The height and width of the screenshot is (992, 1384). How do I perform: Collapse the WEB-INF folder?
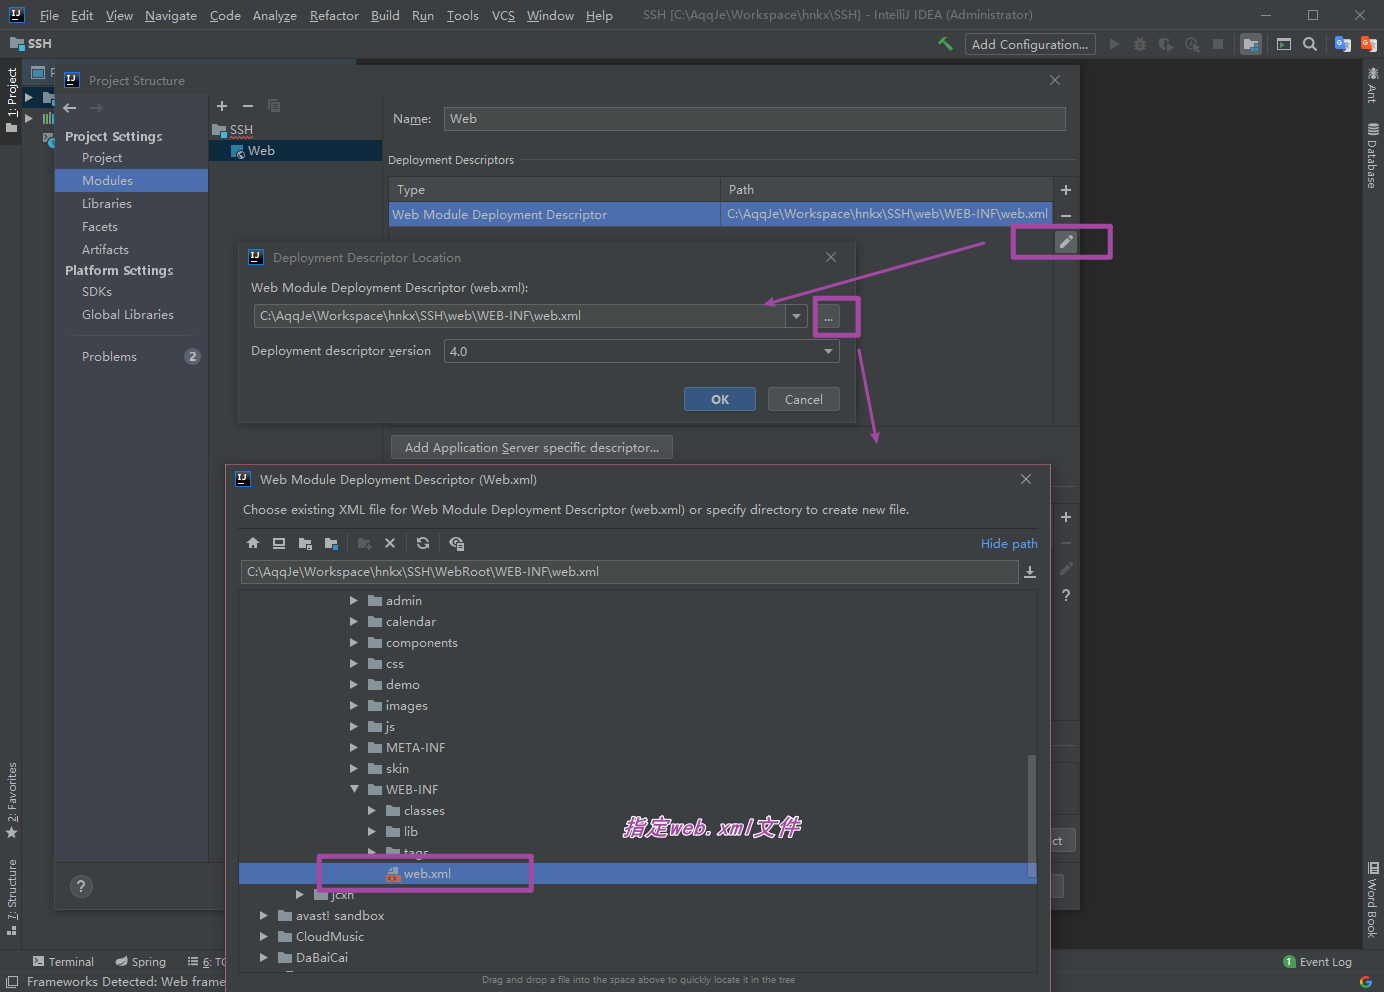tap(354, 790)
